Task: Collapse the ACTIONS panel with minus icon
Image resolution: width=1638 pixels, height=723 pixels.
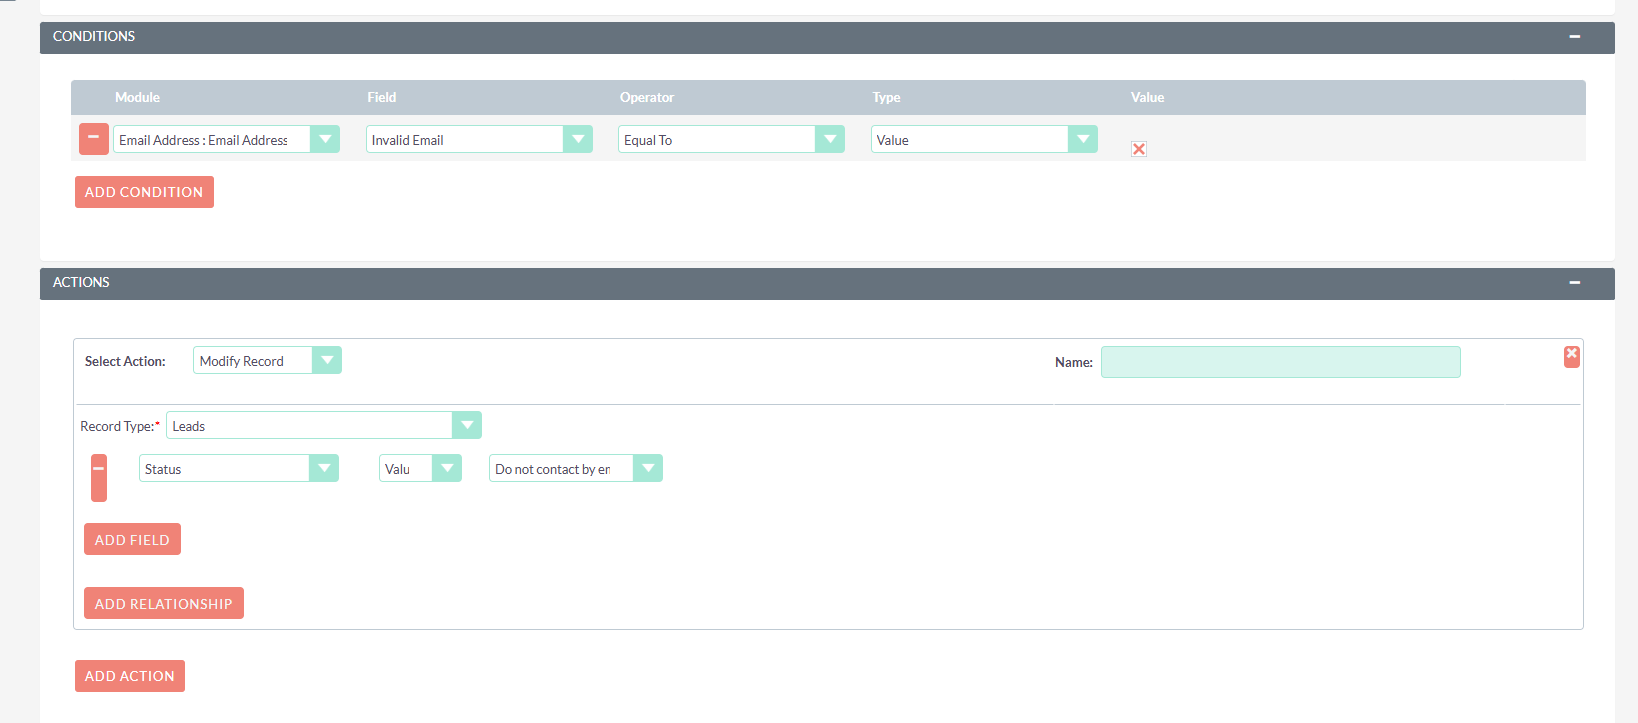Action: point(1574,283)
